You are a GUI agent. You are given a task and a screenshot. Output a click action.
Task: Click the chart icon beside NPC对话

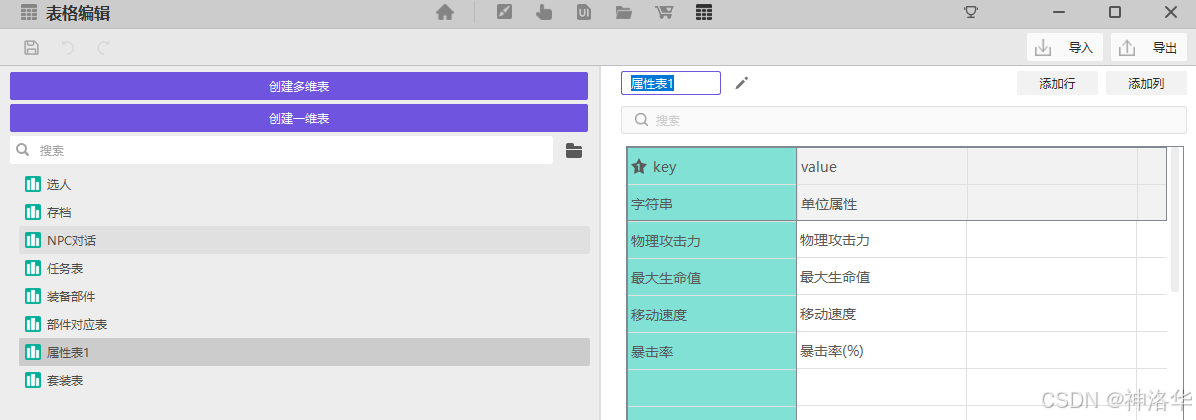click(x=33, y=240)
